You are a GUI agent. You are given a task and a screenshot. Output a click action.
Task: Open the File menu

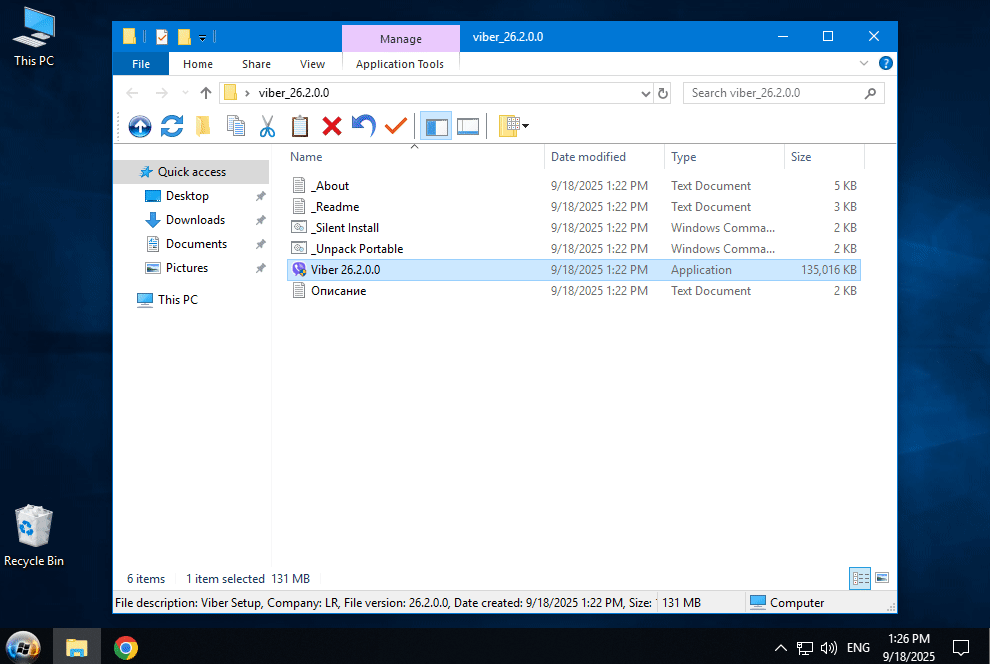141,64
